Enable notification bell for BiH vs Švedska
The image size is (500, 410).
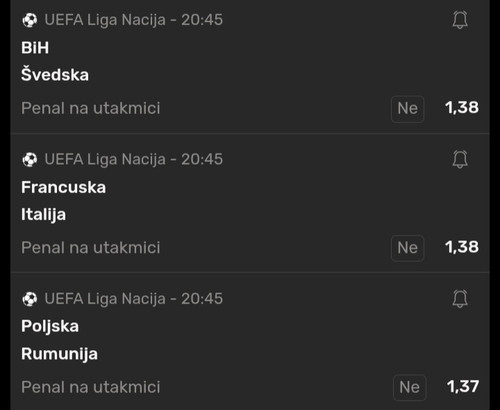(460, 20)
